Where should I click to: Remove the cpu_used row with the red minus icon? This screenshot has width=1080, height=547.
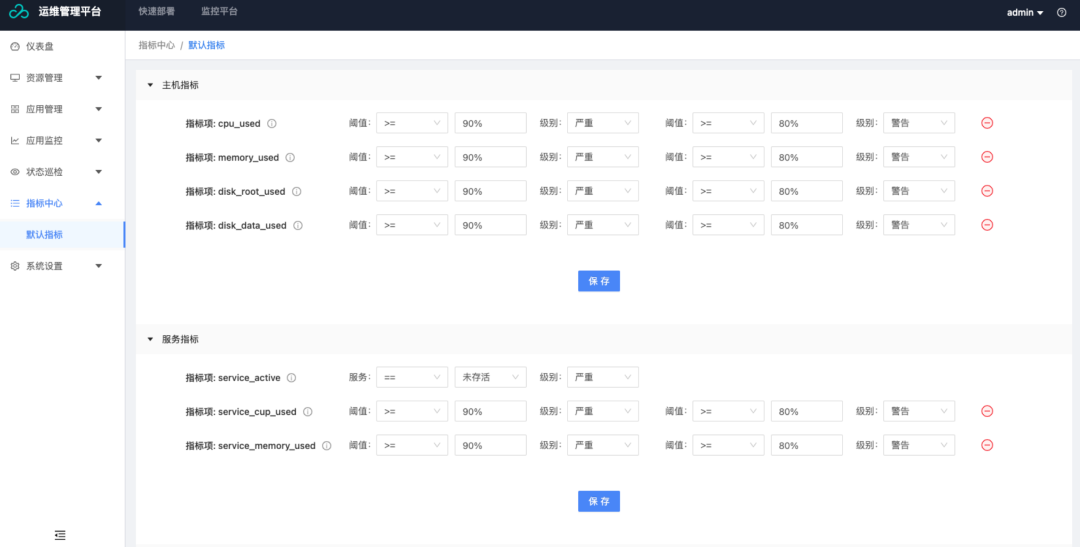click(987, 123)
